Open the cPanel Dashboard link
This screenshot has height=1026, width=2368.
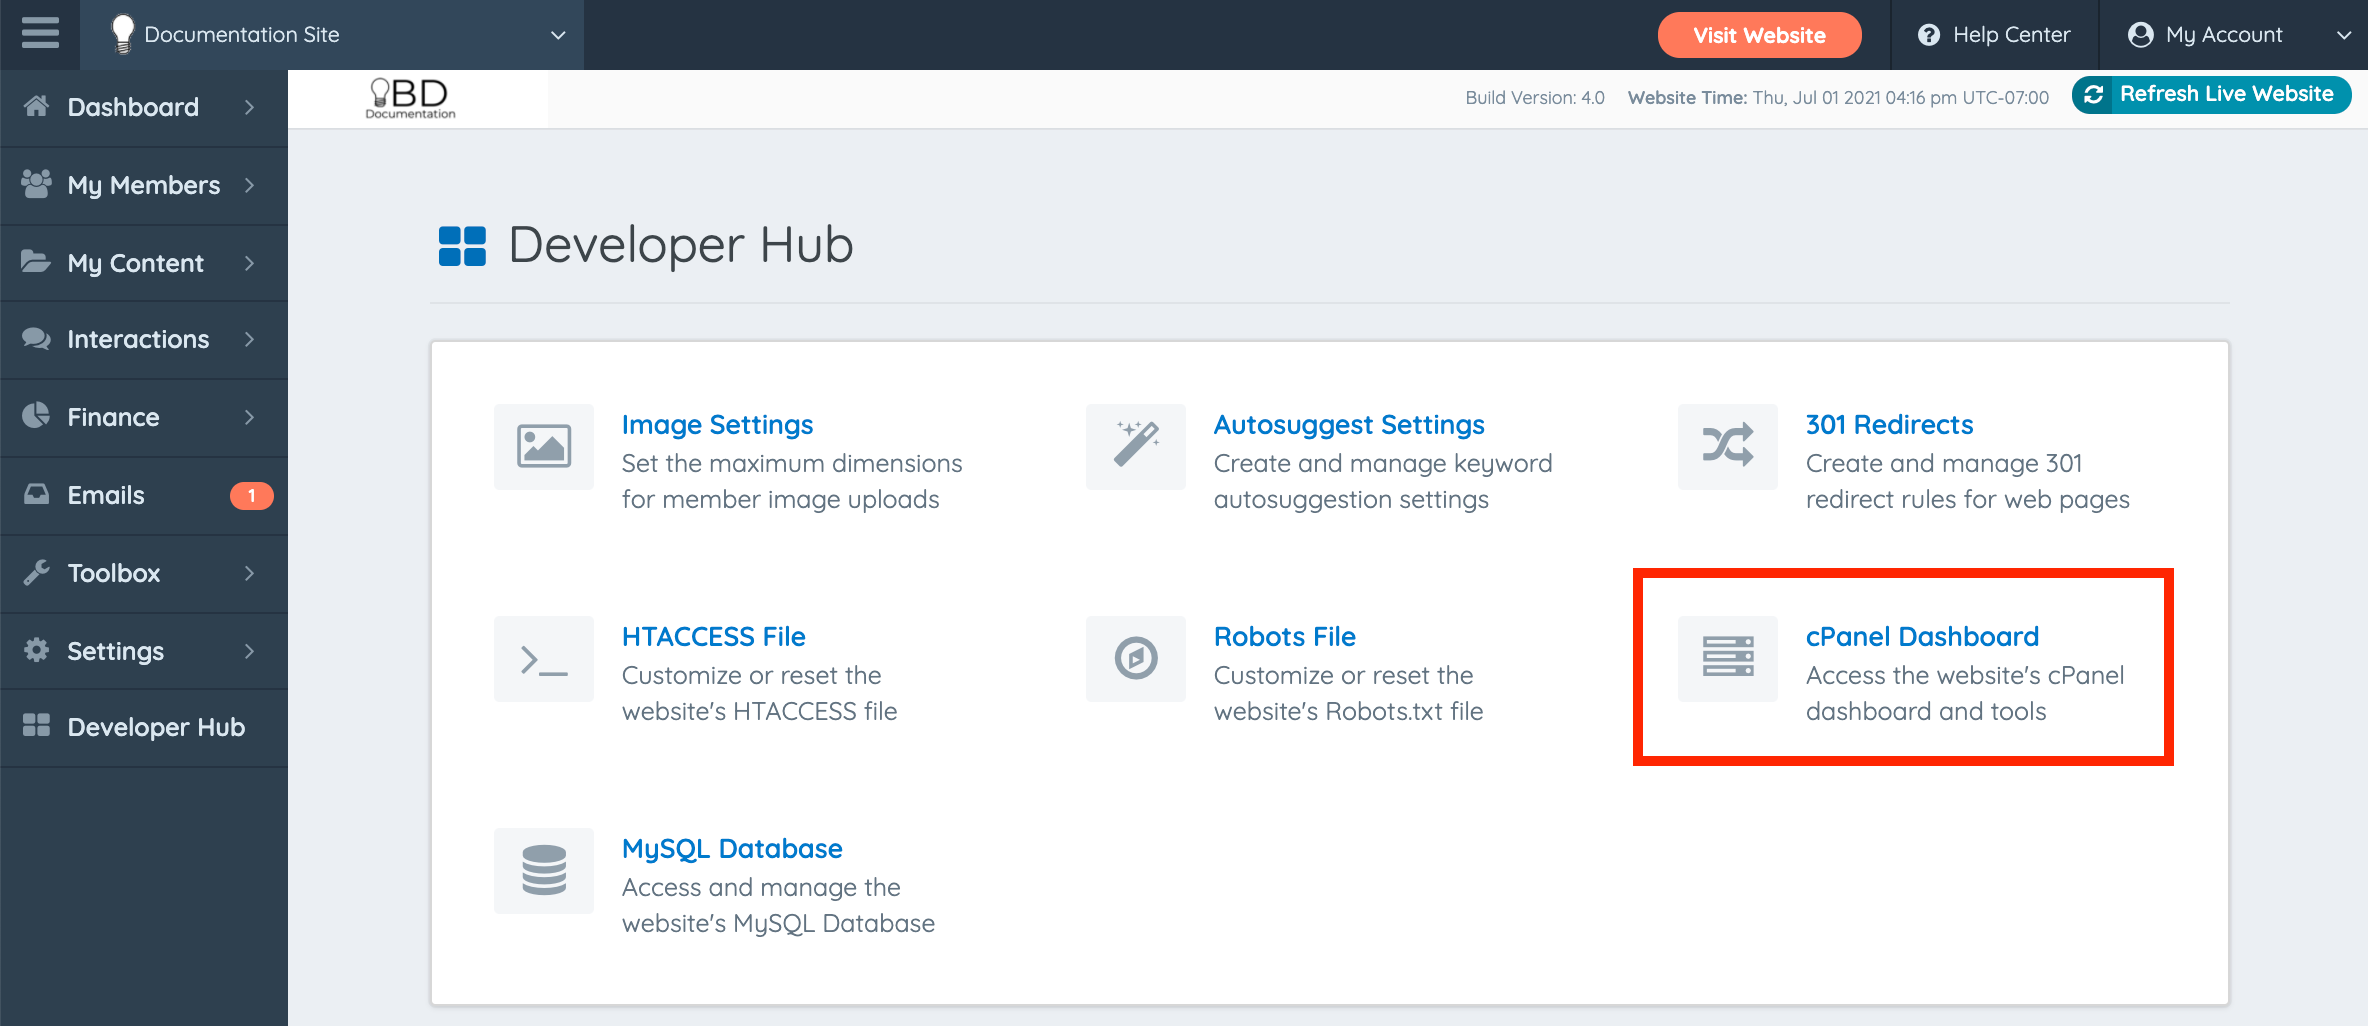tap(1922, 637)
